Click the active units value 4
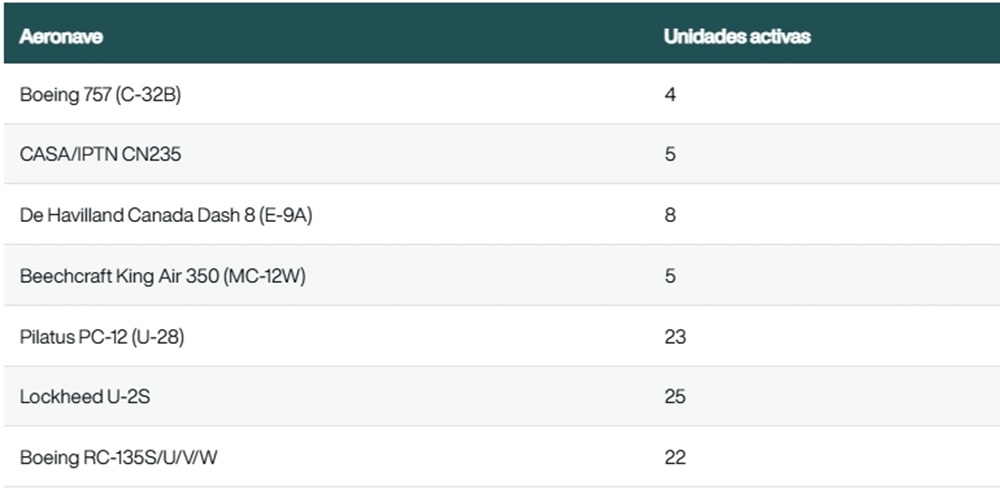Screen dimensions: 1000x490 pos(670,95)
